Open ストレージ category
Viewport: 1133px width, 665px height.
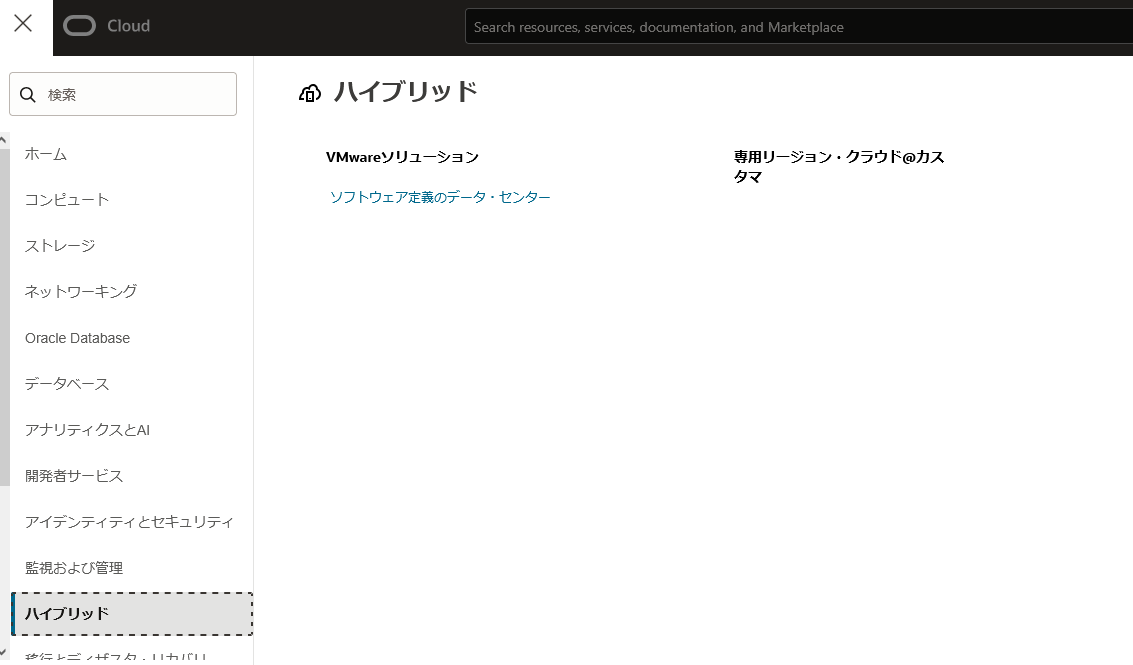[x=60, y=246]
